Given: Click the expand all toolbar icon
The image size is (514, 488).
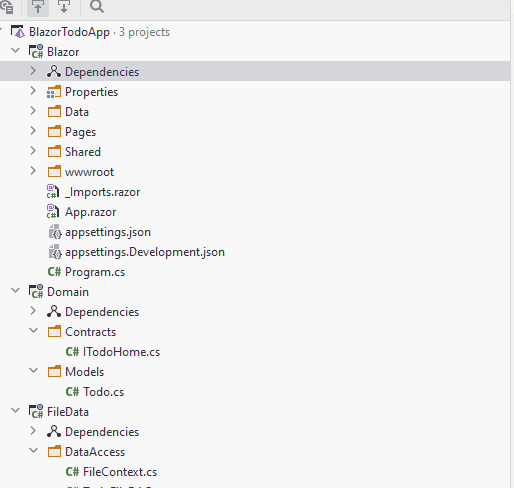Looking at the screenshot, I should click(x=64, y=6).
